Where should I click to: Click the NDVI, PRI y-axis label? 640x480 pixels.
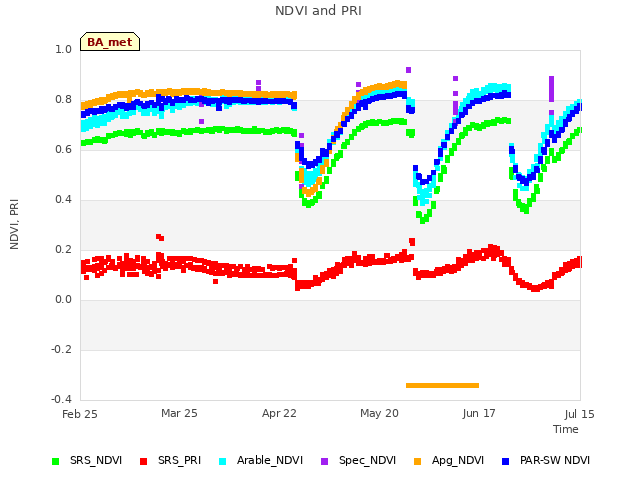(x=14, y=224)
